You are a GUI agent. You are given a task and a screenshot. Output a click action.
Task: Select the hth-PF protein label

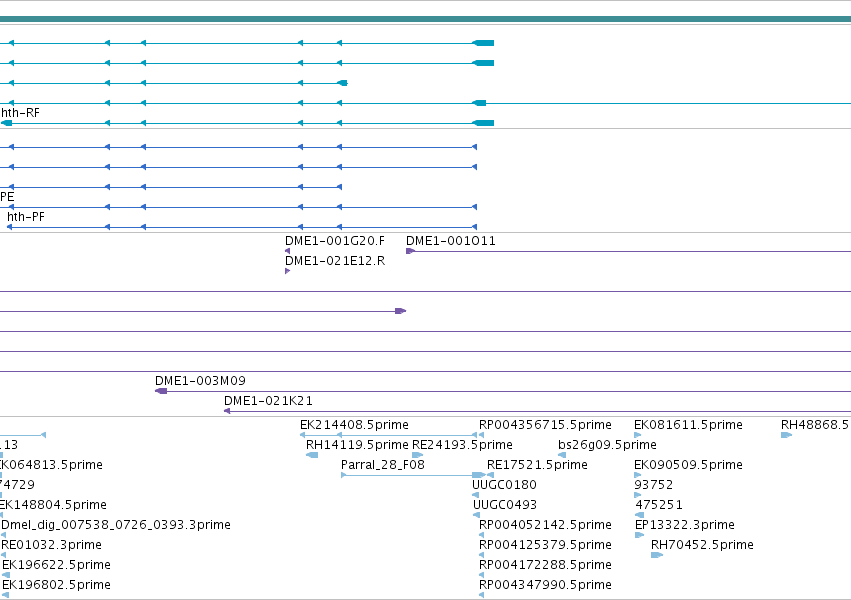[26, 217]
